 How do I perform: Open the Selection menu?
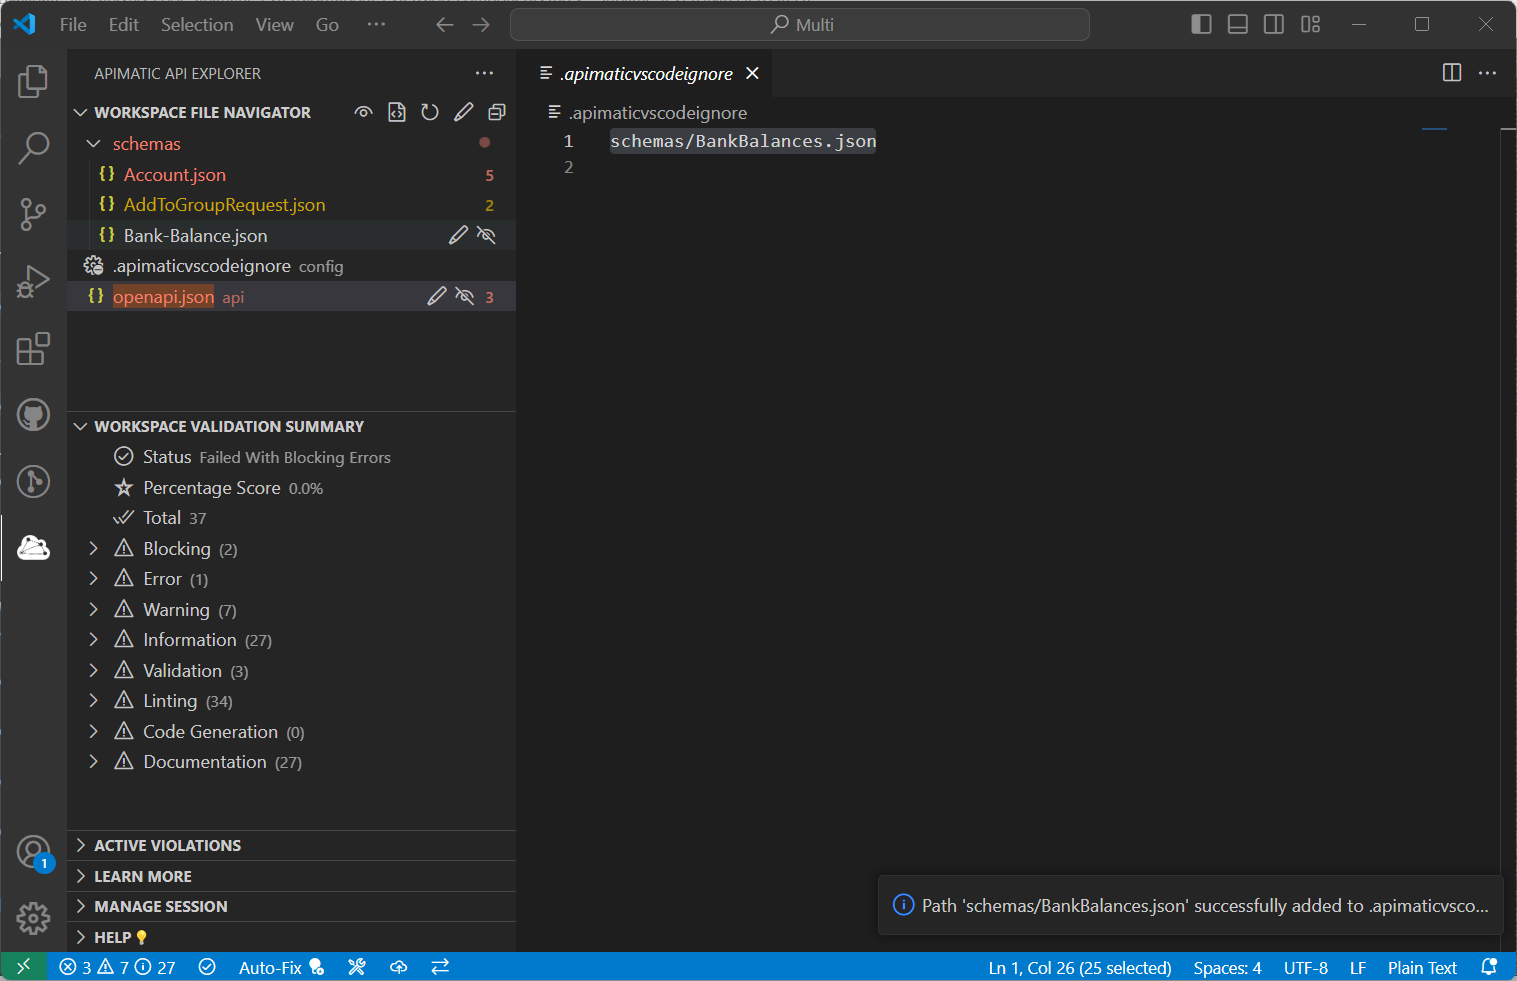click(197, 24)
